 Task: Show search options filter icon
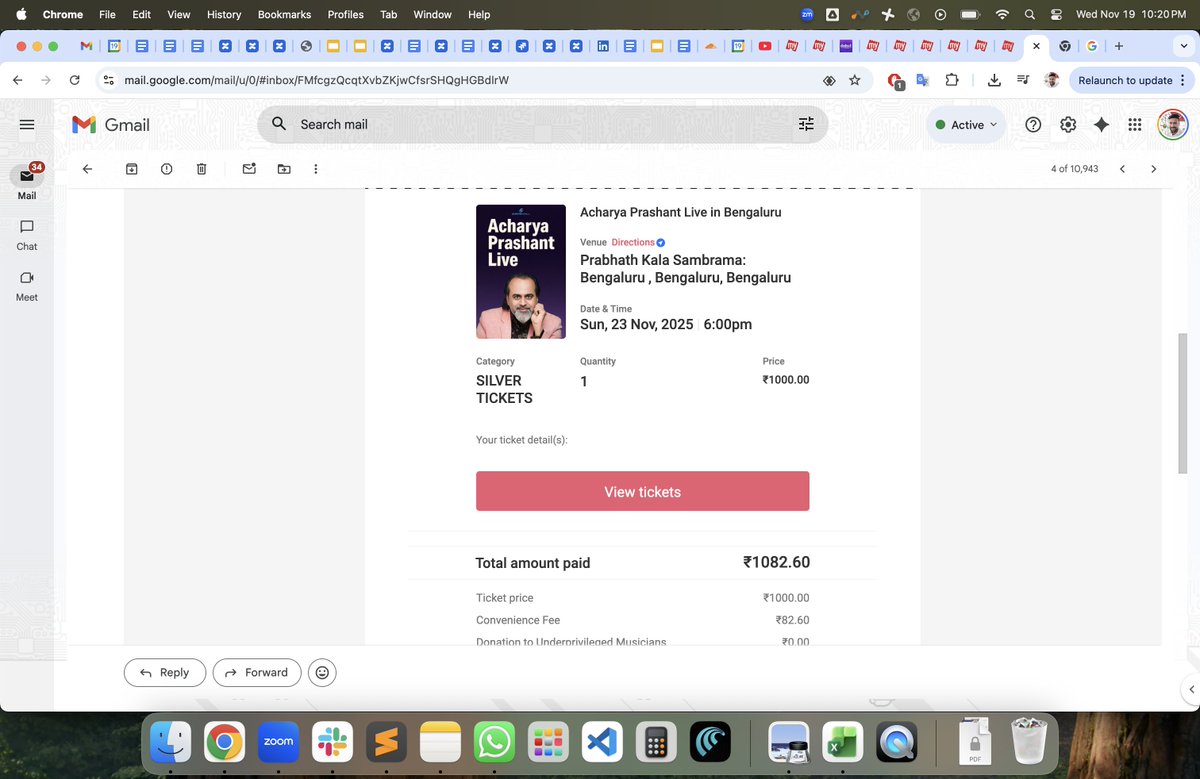click(806, 125)
